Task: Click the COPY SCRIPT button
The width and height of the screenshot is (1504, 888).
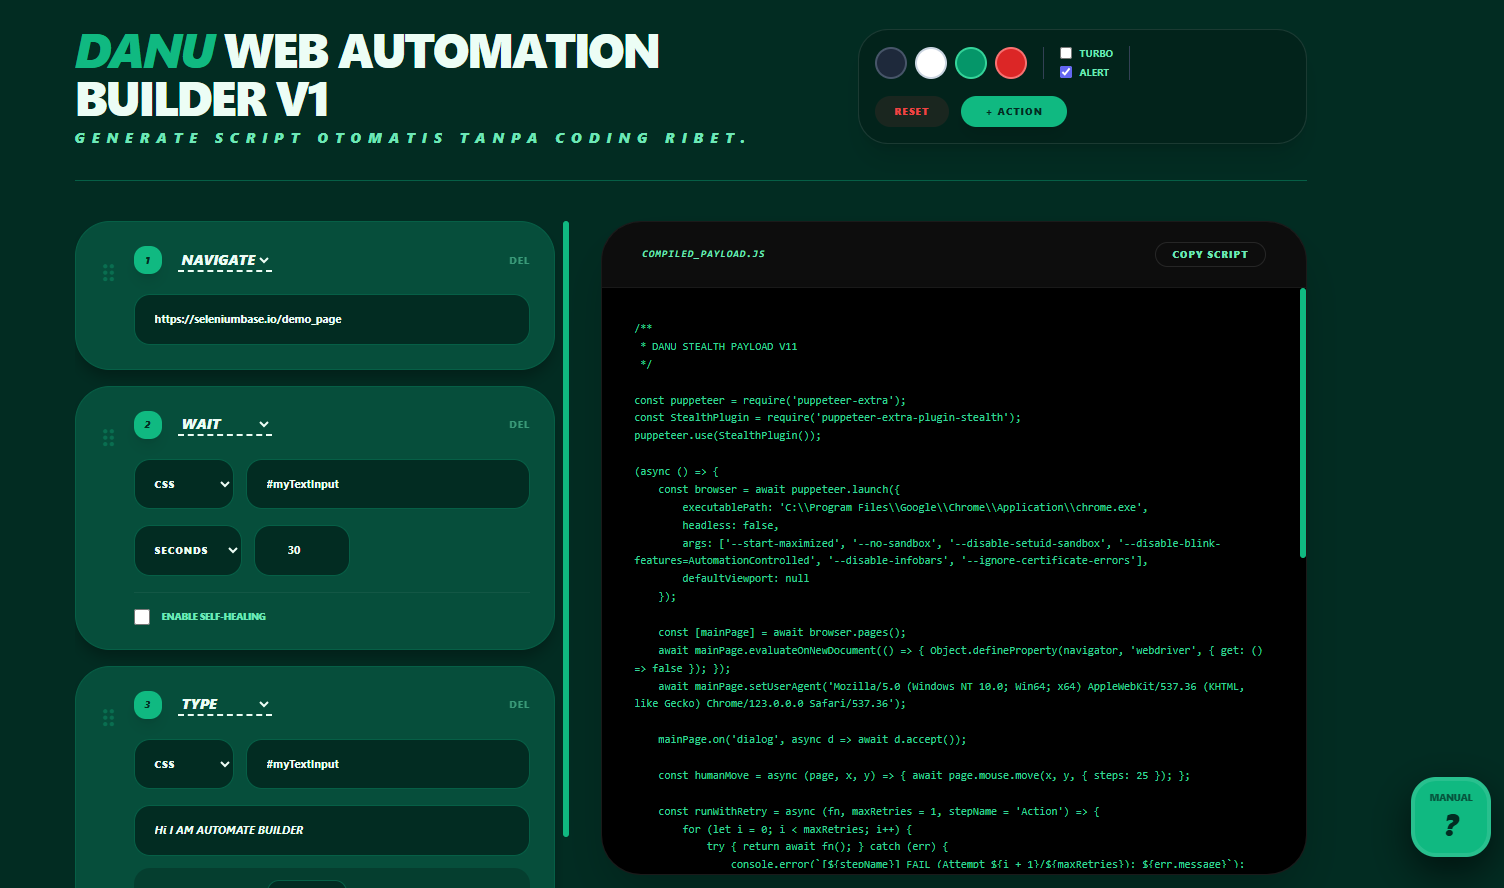Action: click(1210, 254)
